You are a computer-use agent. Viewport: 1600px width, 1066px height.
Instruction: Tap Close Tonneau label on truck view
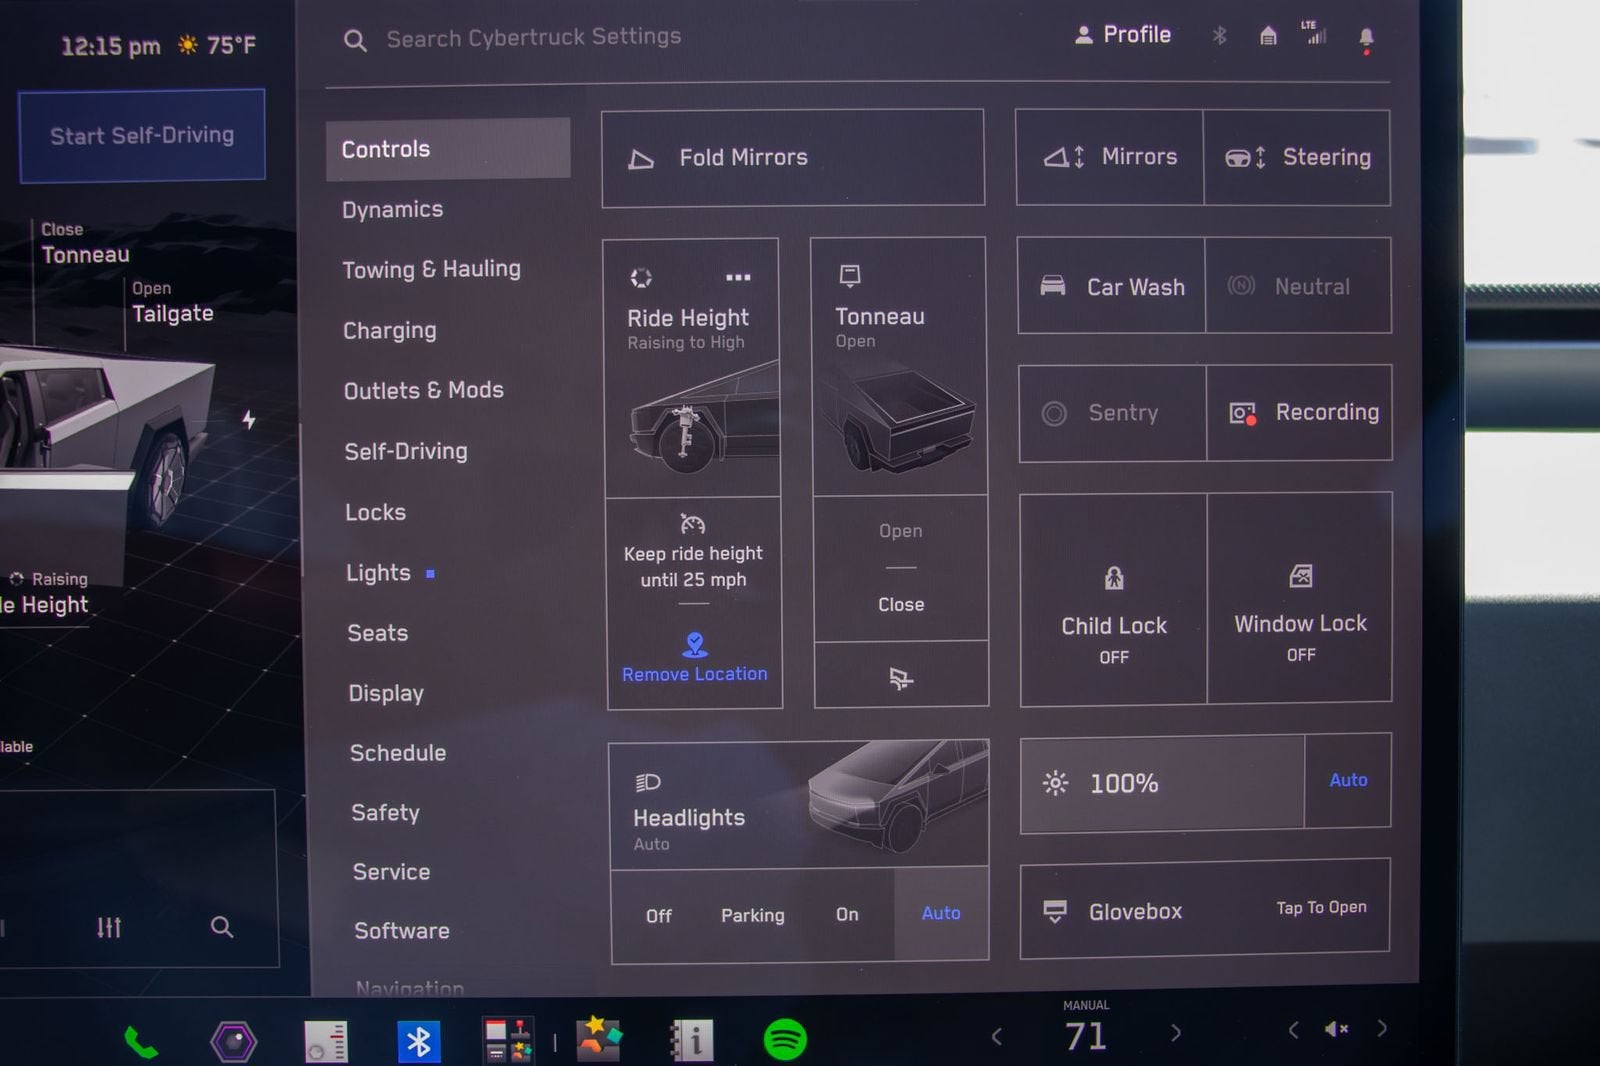(85, 244)
